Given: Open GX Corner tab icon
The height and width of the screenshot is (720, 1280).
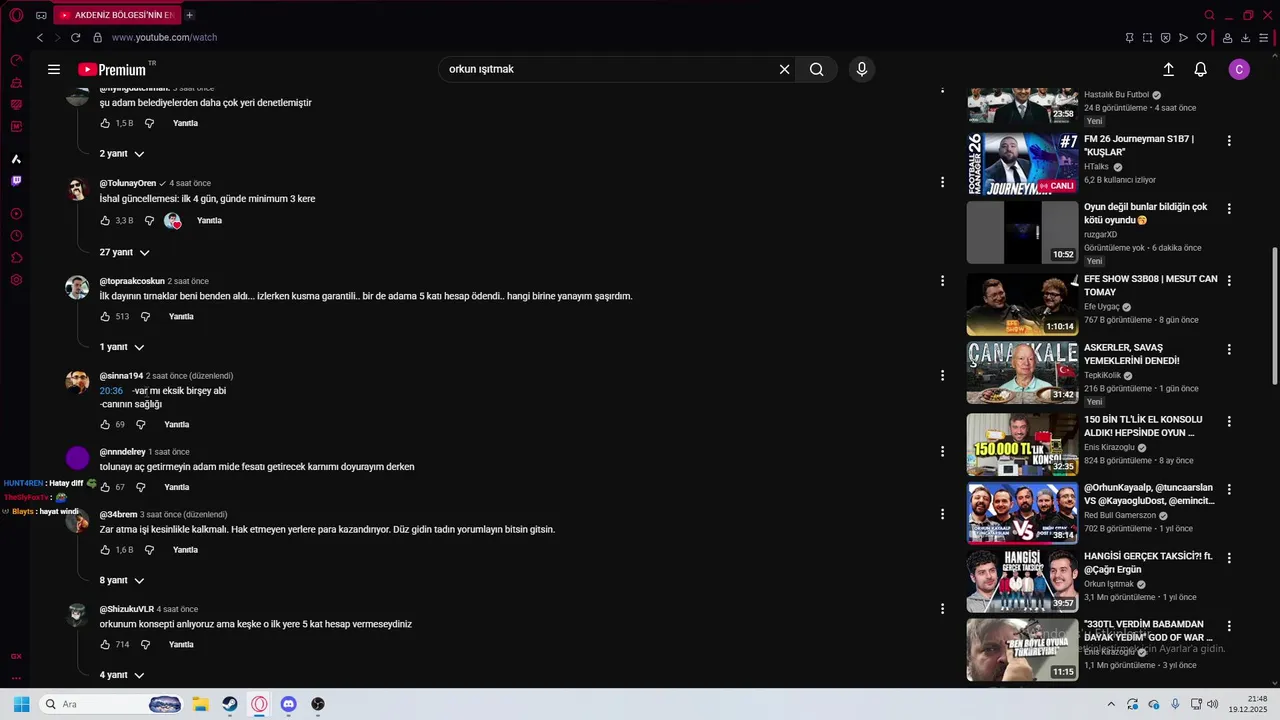Looking at the screenshot, I should pos(41,15).
